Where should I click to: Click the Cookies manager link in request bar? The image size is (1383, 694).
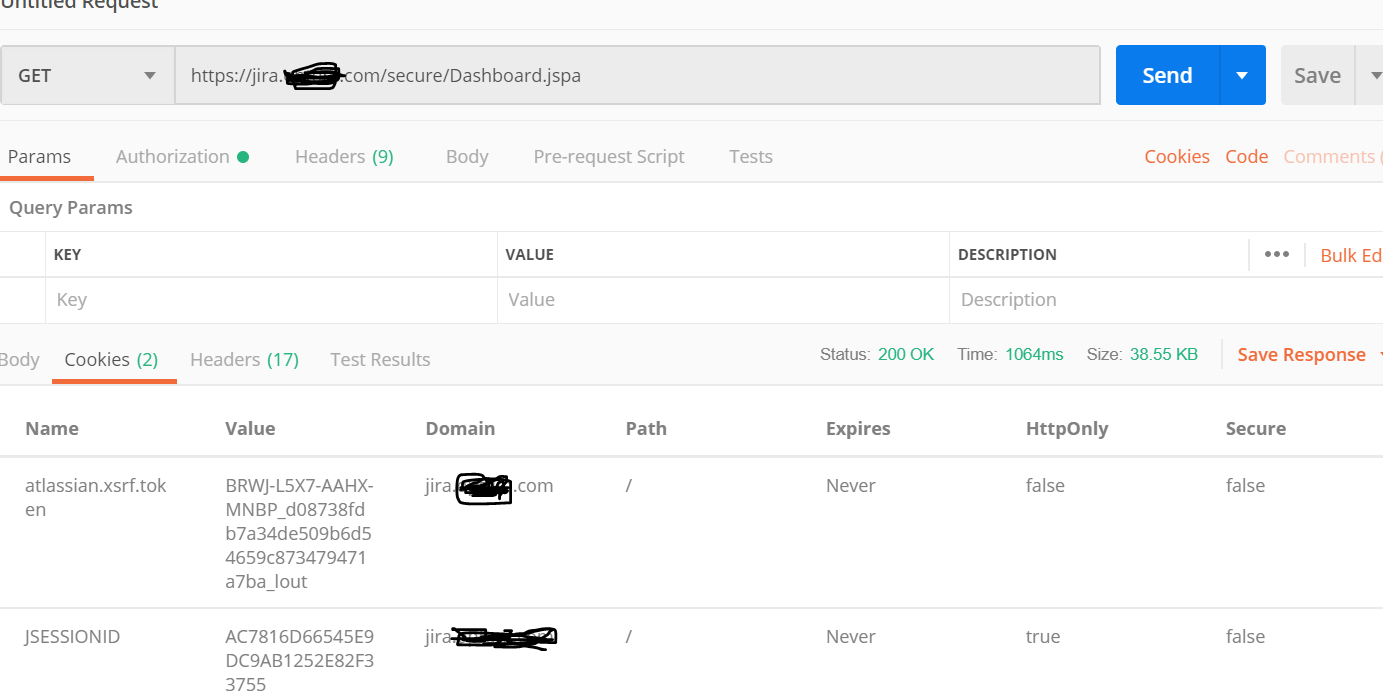1177,156
